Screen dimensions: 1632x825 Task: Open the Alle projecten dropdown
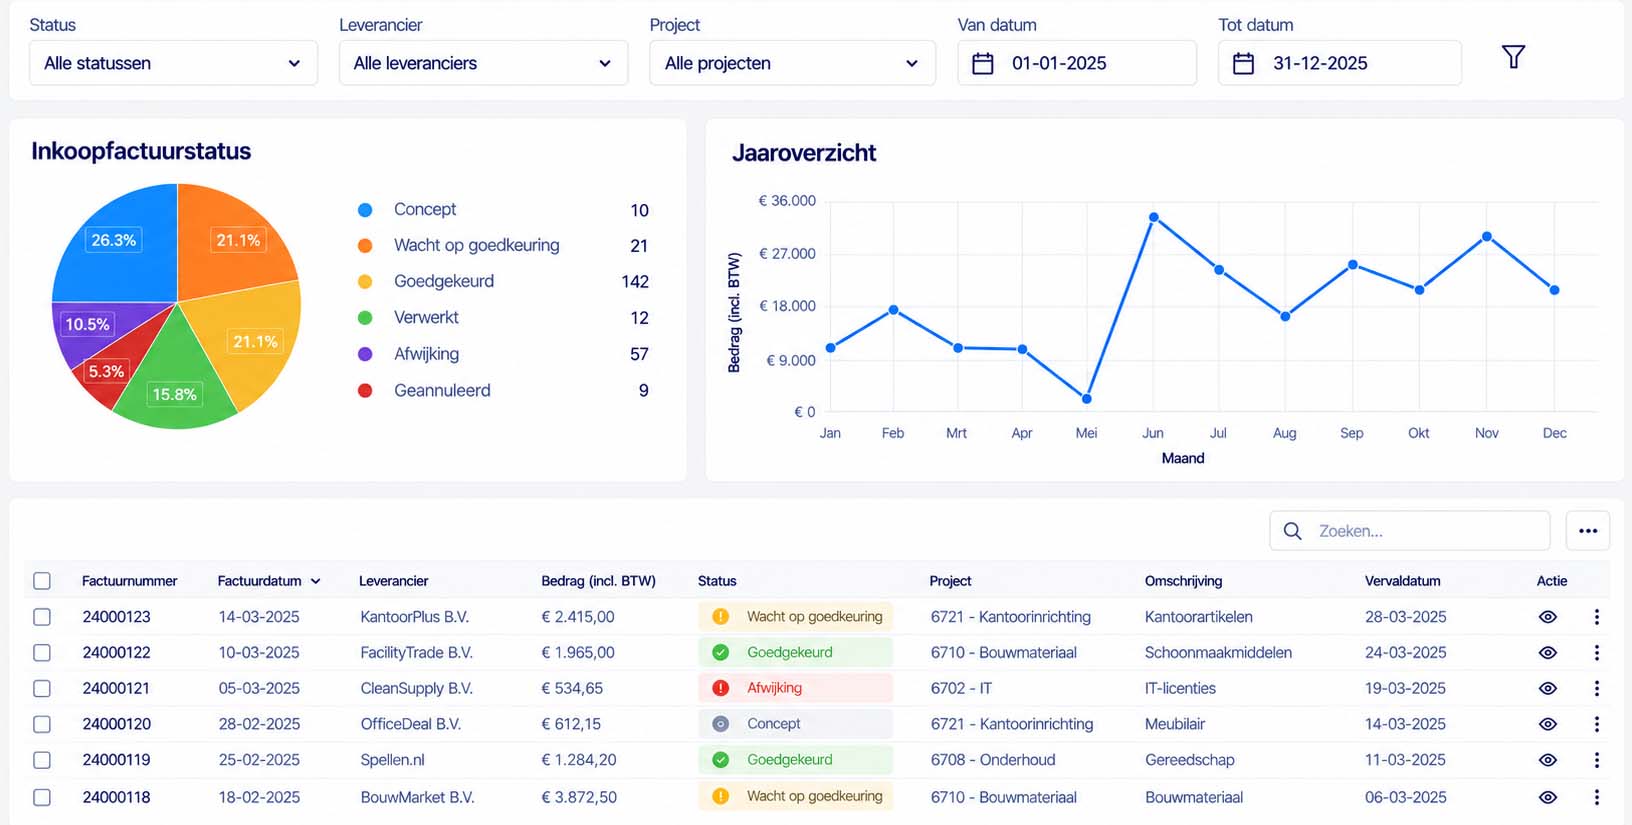coord(792,63)
